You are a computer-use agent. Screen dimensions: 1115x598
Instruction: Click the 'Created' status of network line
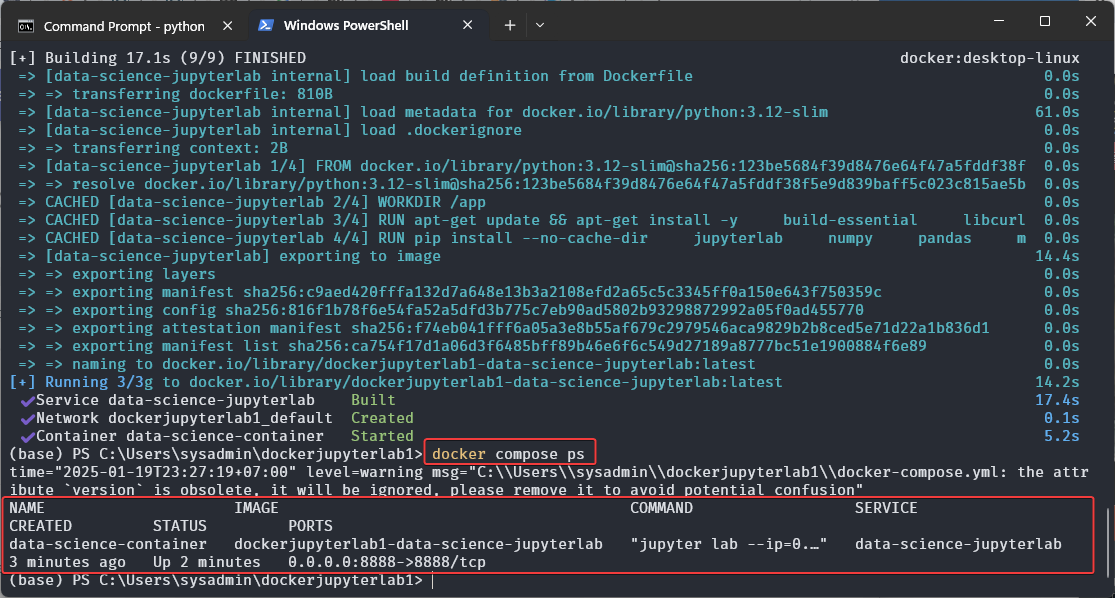click(x=383, y=417)
